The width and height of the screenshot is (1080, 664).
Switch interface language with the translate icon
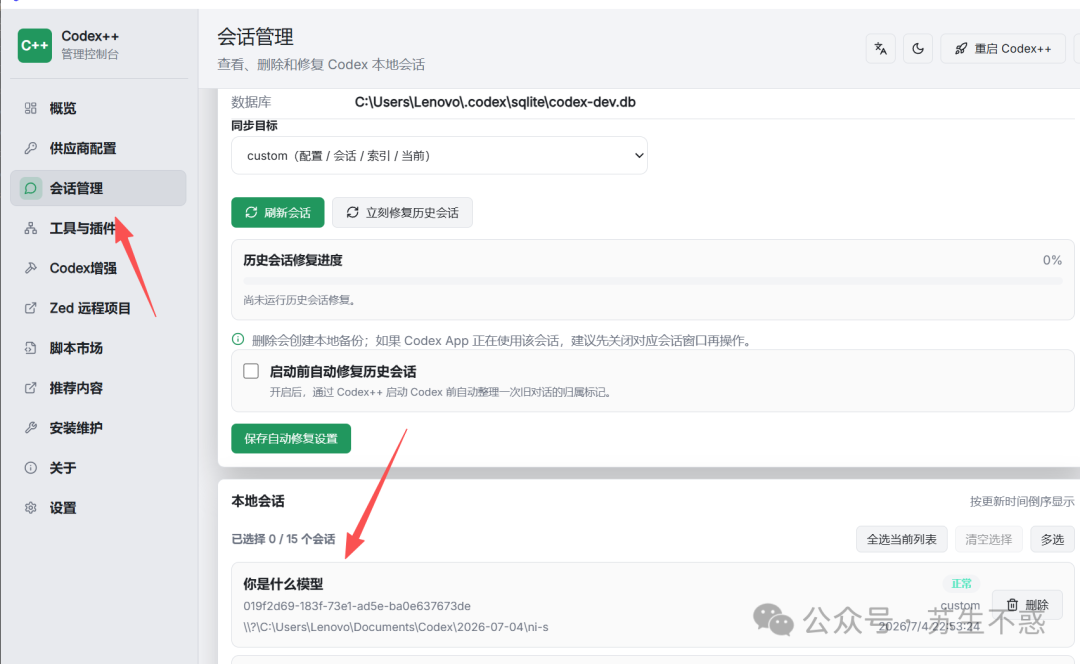click(x=880, y=48)
